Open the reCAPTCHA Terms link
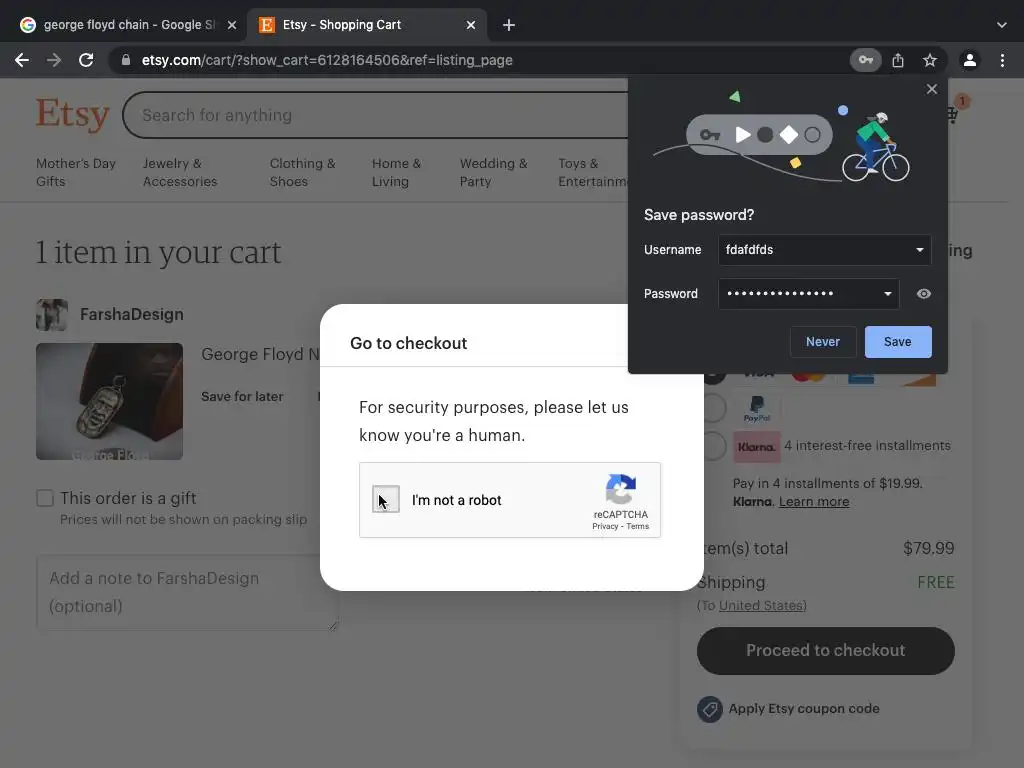This screenshot has width=1024, height=768. [x=638, y=526]
